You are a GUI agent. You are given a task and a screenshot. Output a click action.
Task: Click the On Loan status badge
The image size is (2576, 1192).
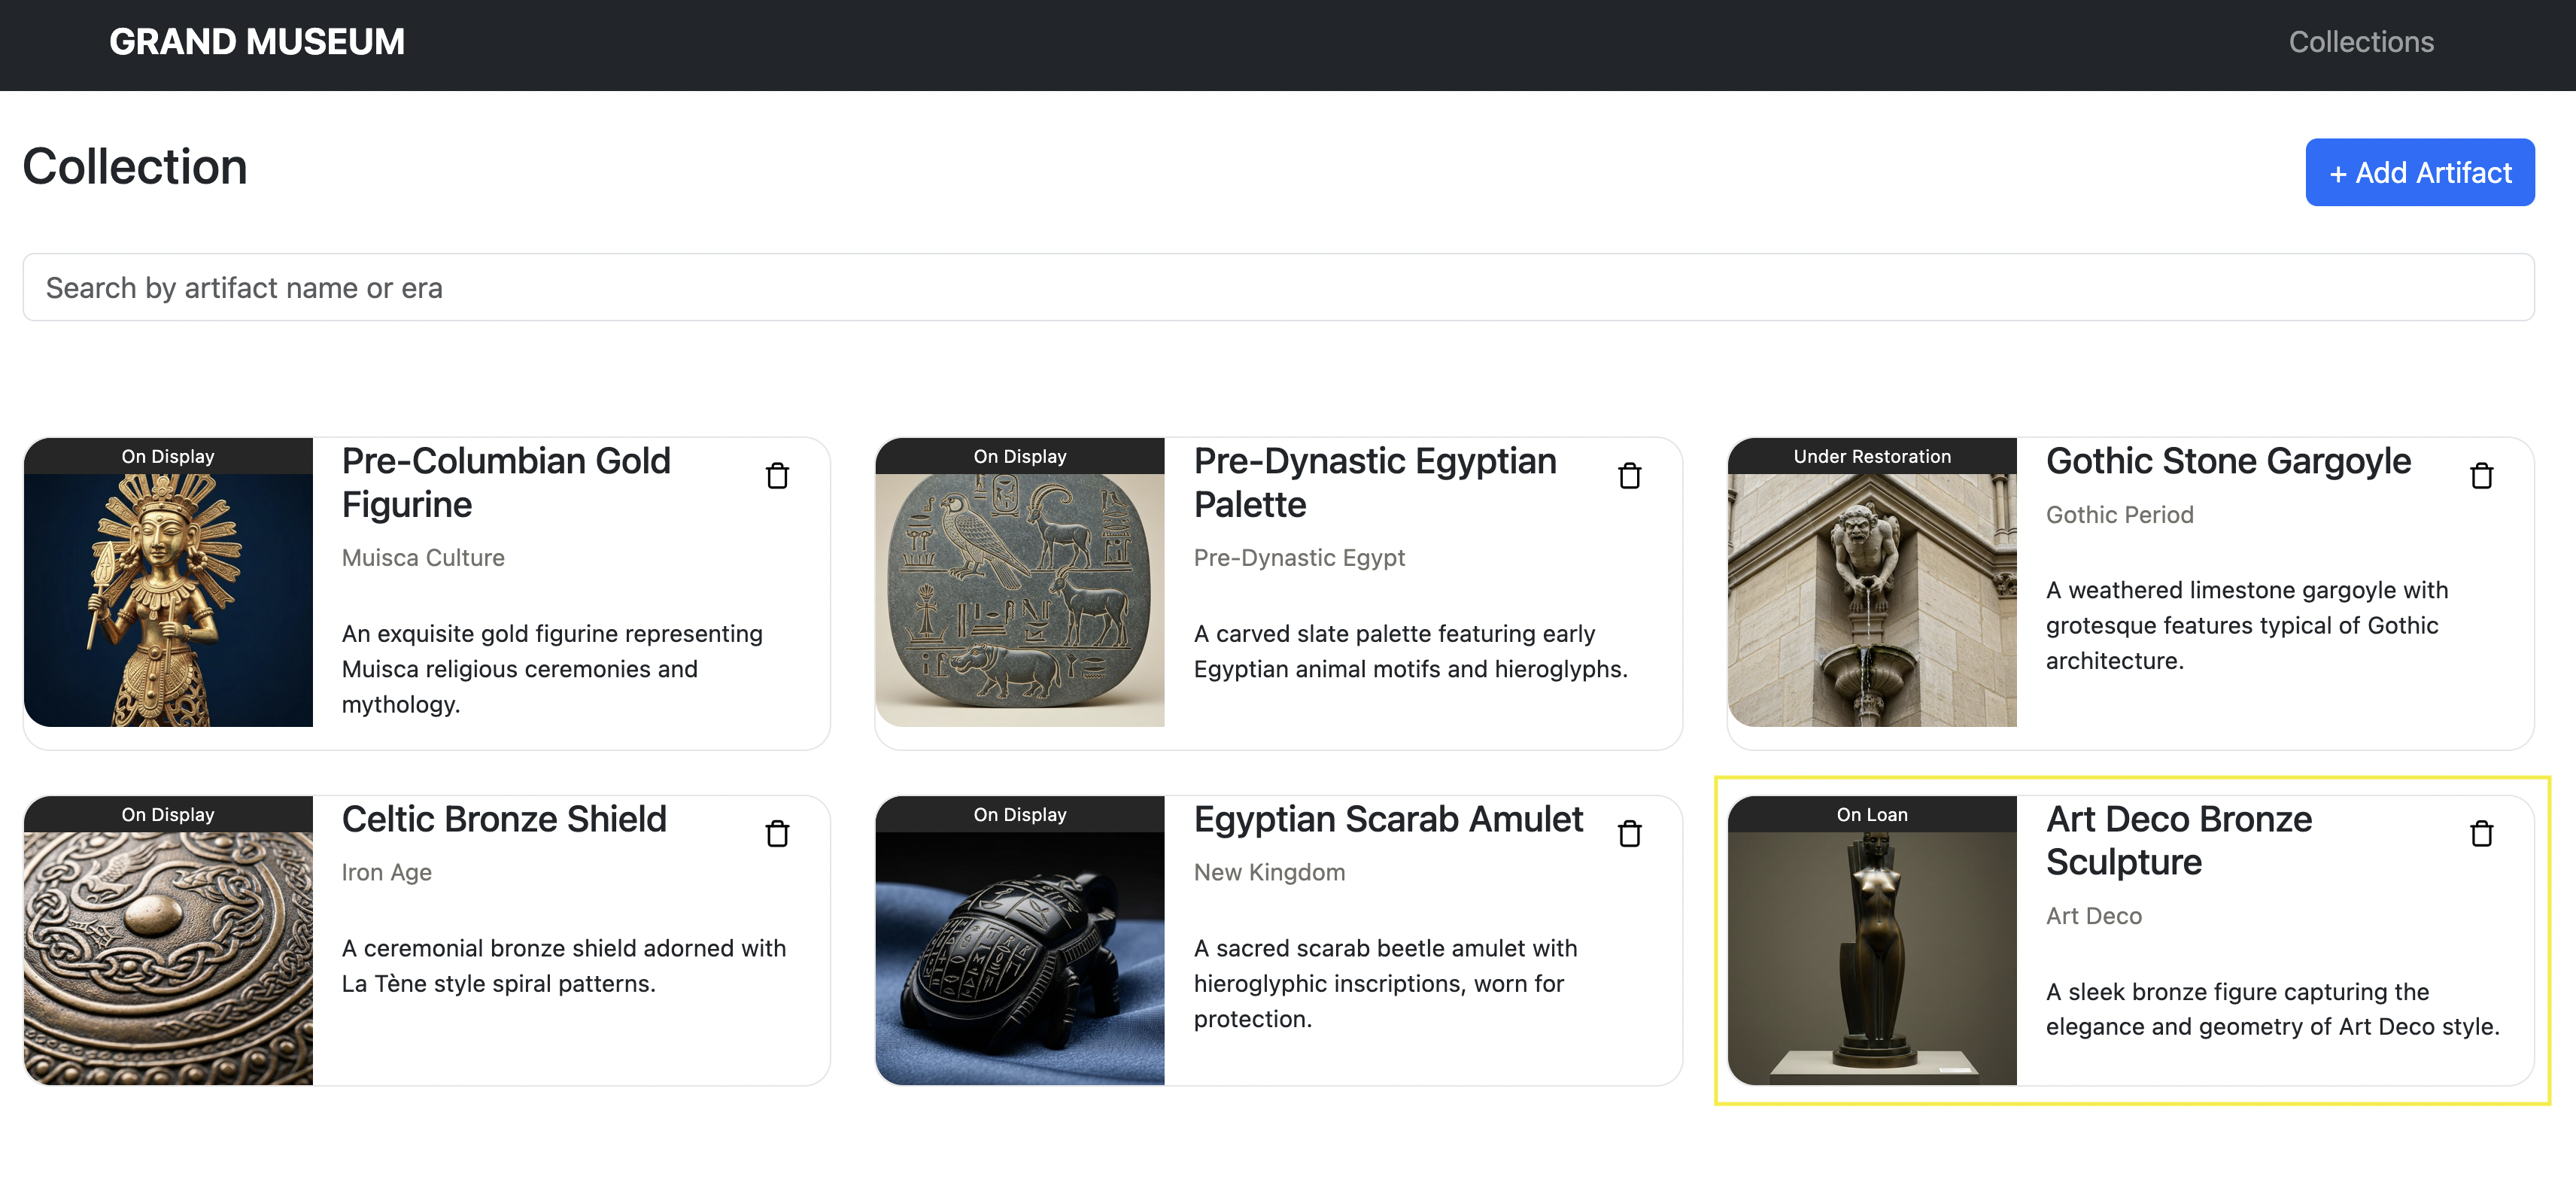[1871, 815]
